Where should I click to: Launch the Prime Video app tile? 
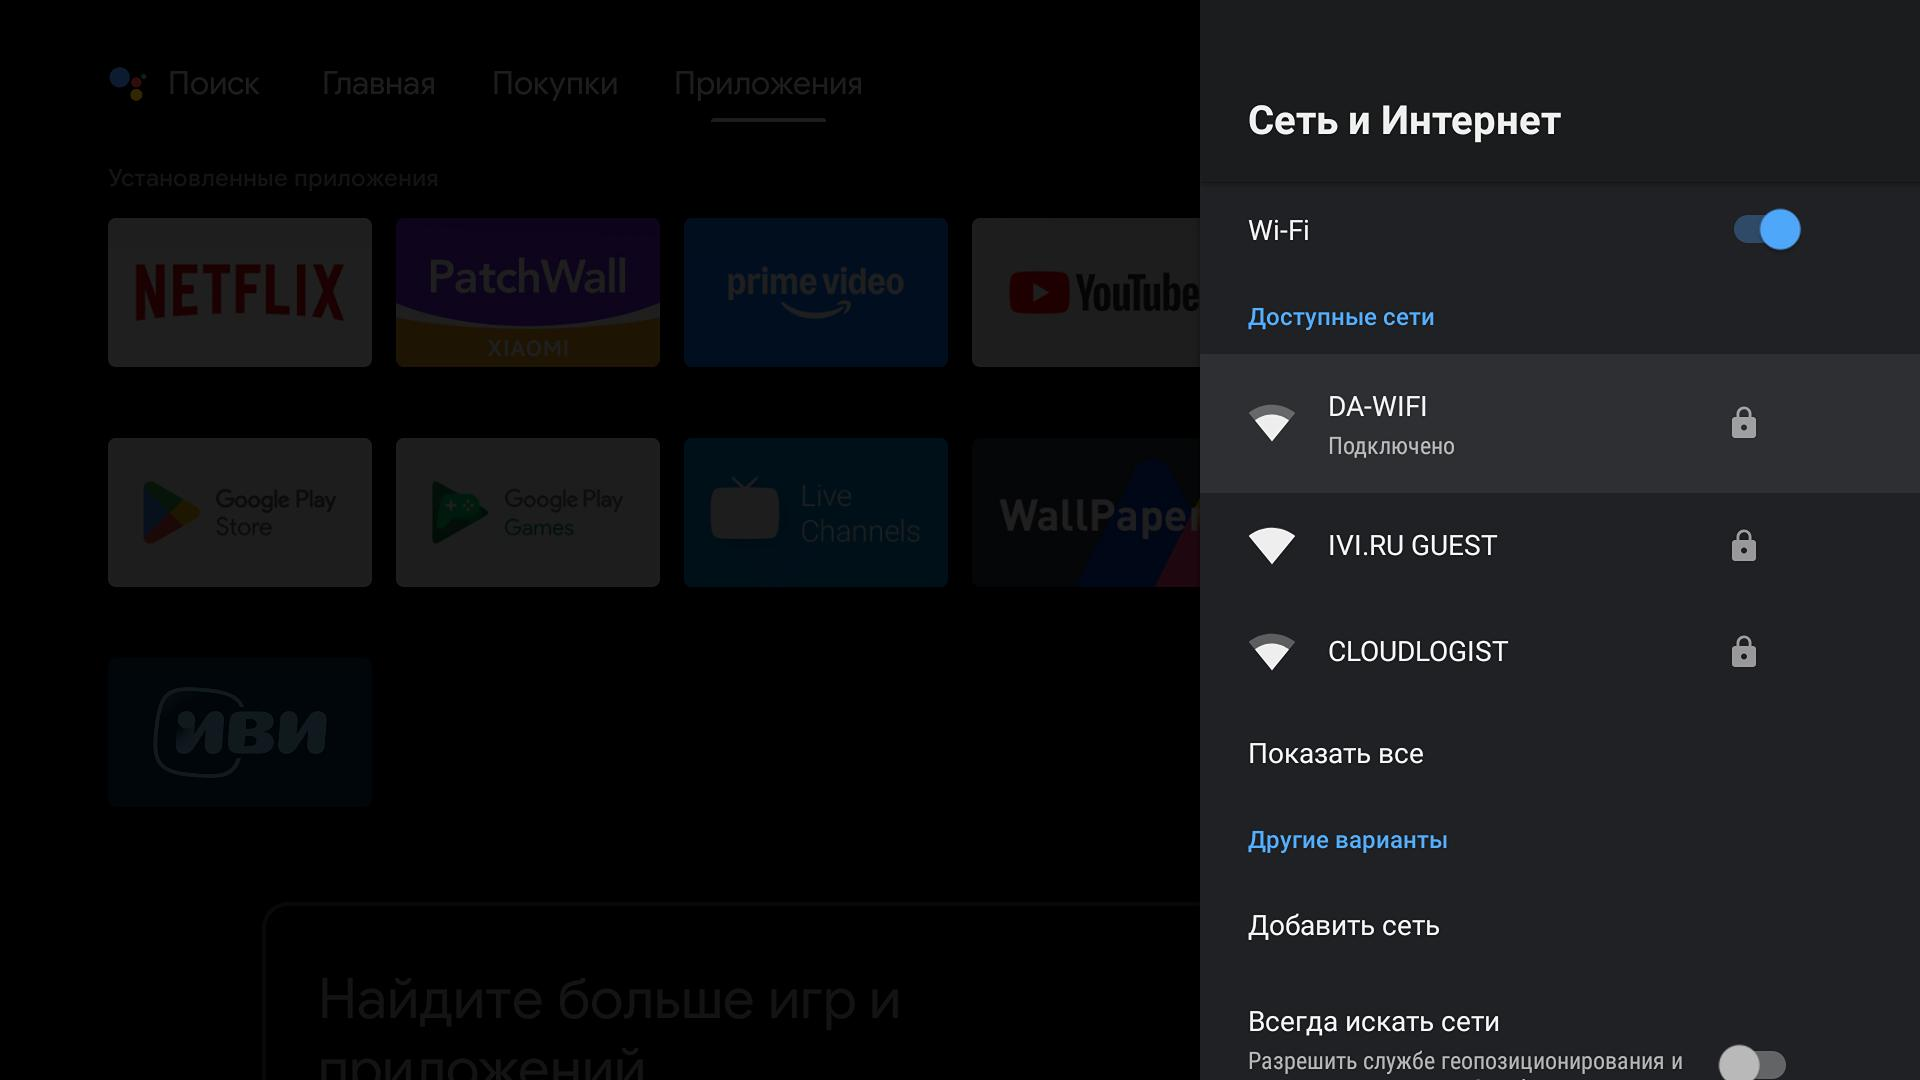click(816, 292)
